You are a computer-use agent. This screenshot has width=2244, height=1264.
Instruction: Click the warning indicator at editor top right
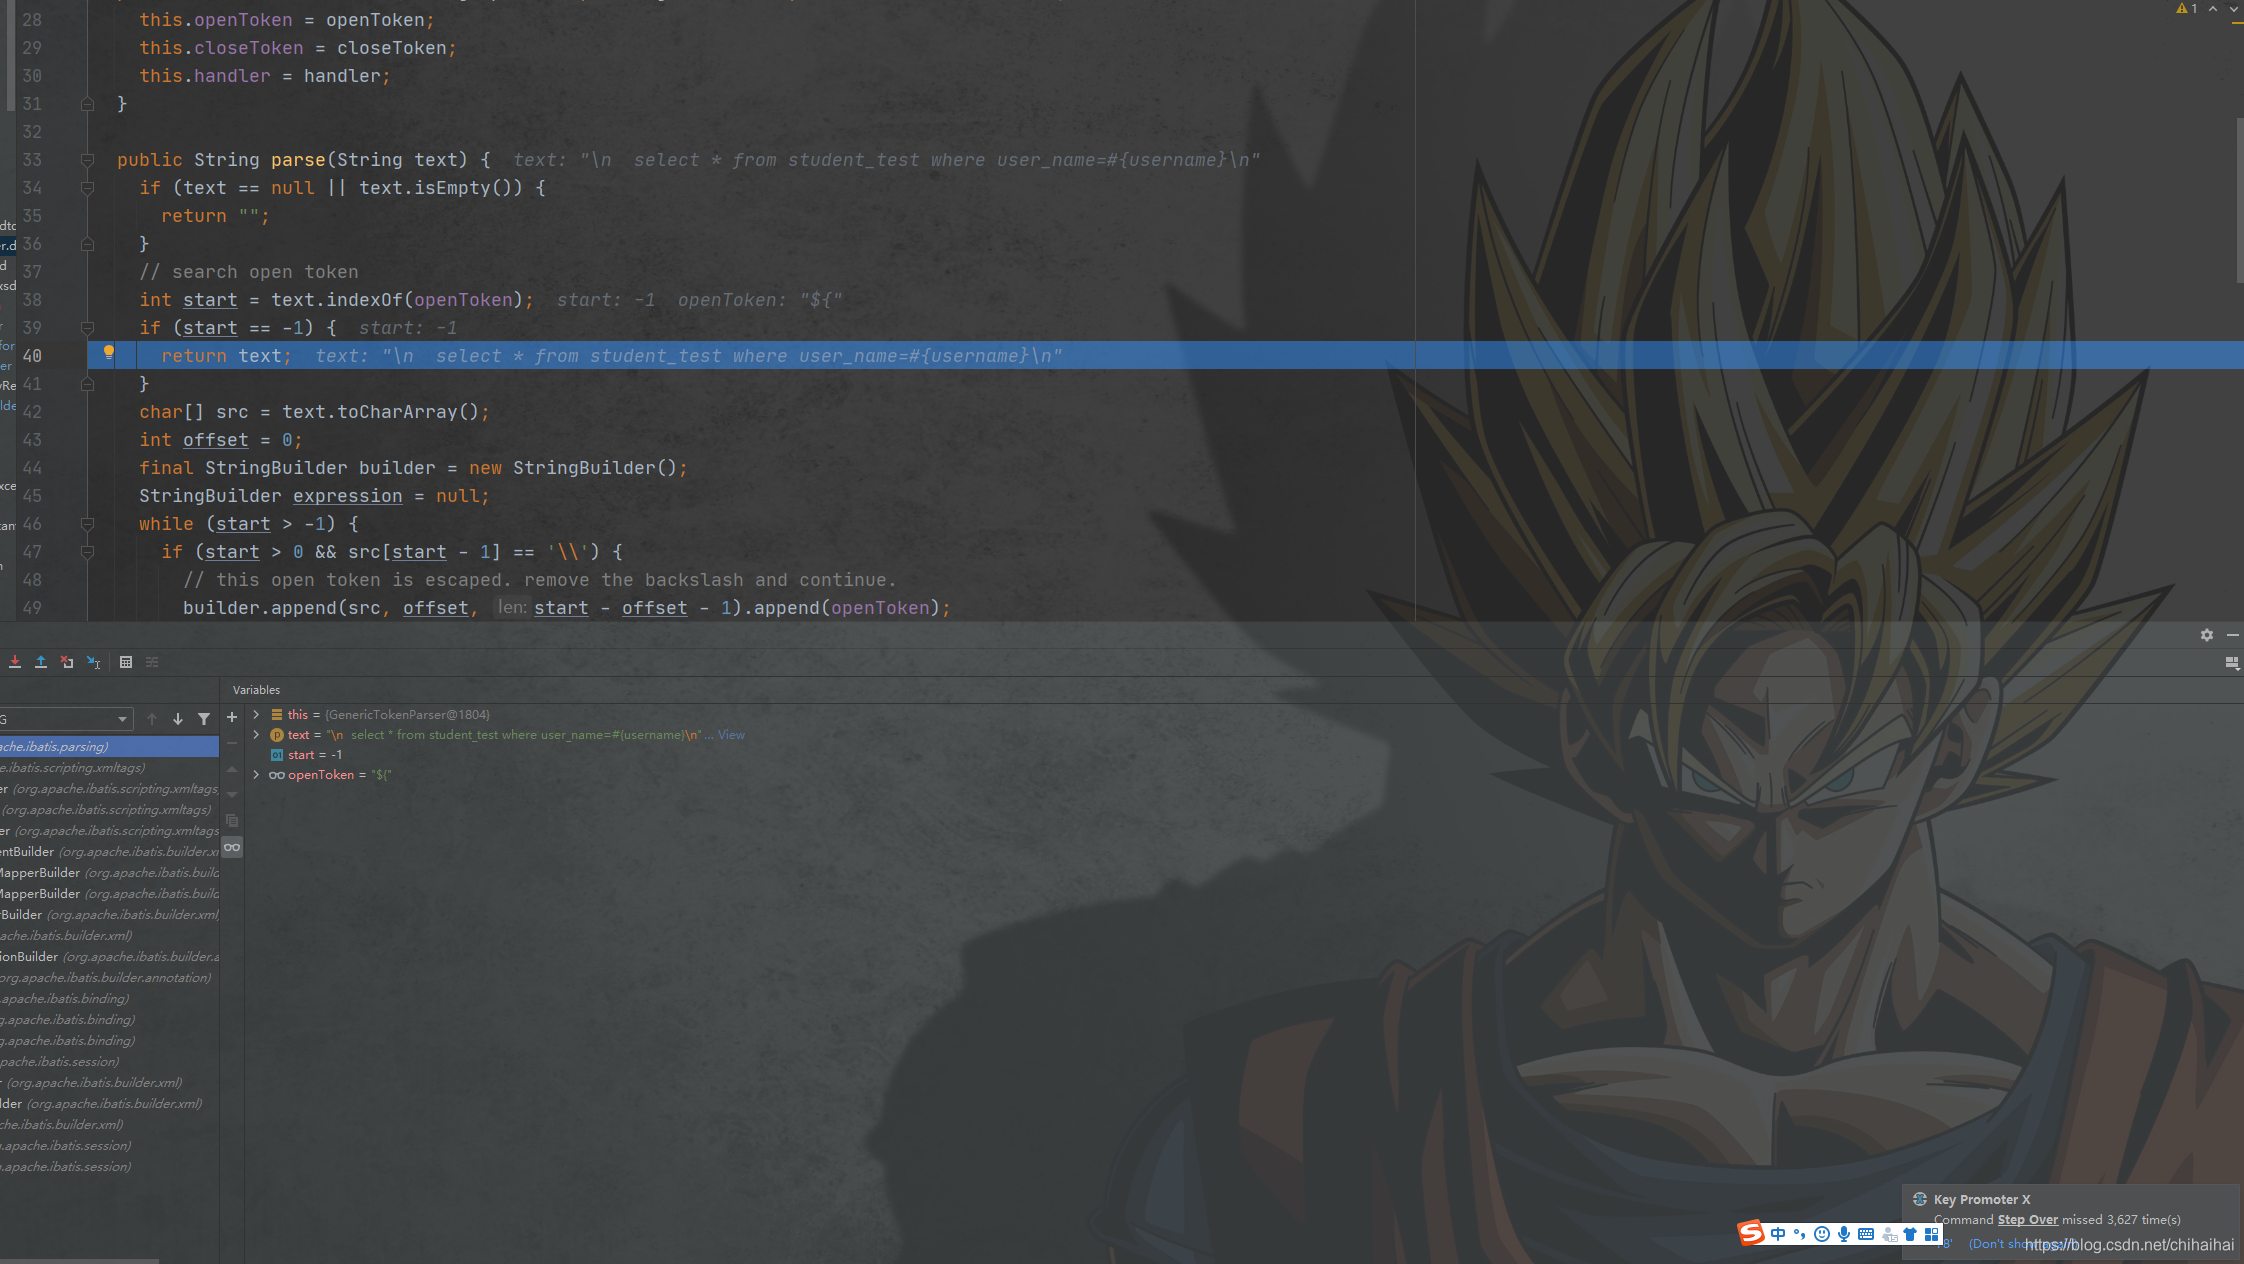click(x=2187, y=9)
